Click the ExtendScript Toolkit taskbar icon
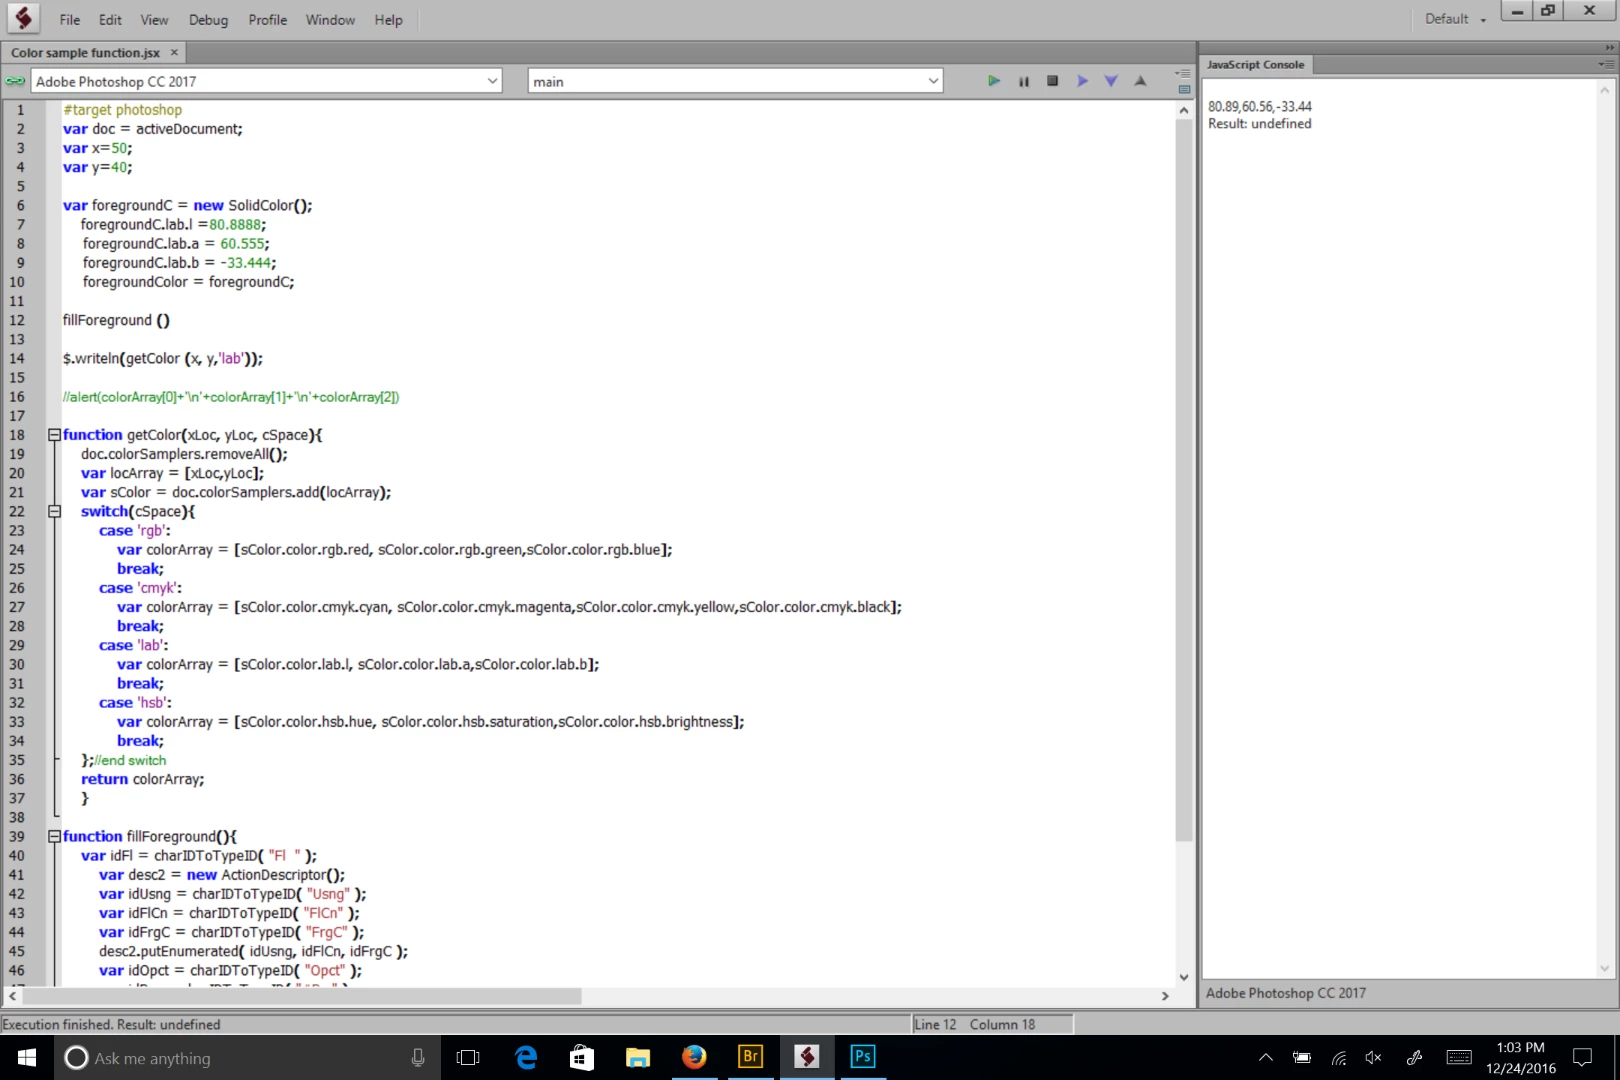 click(x=806, y=1057)
